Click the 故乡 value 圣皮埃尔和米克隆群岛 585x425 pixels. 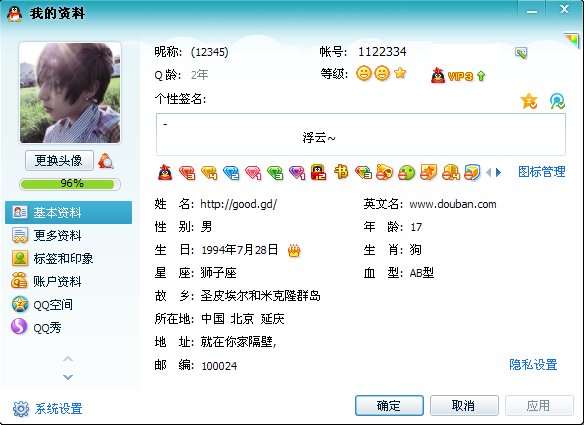pos(260,296)
